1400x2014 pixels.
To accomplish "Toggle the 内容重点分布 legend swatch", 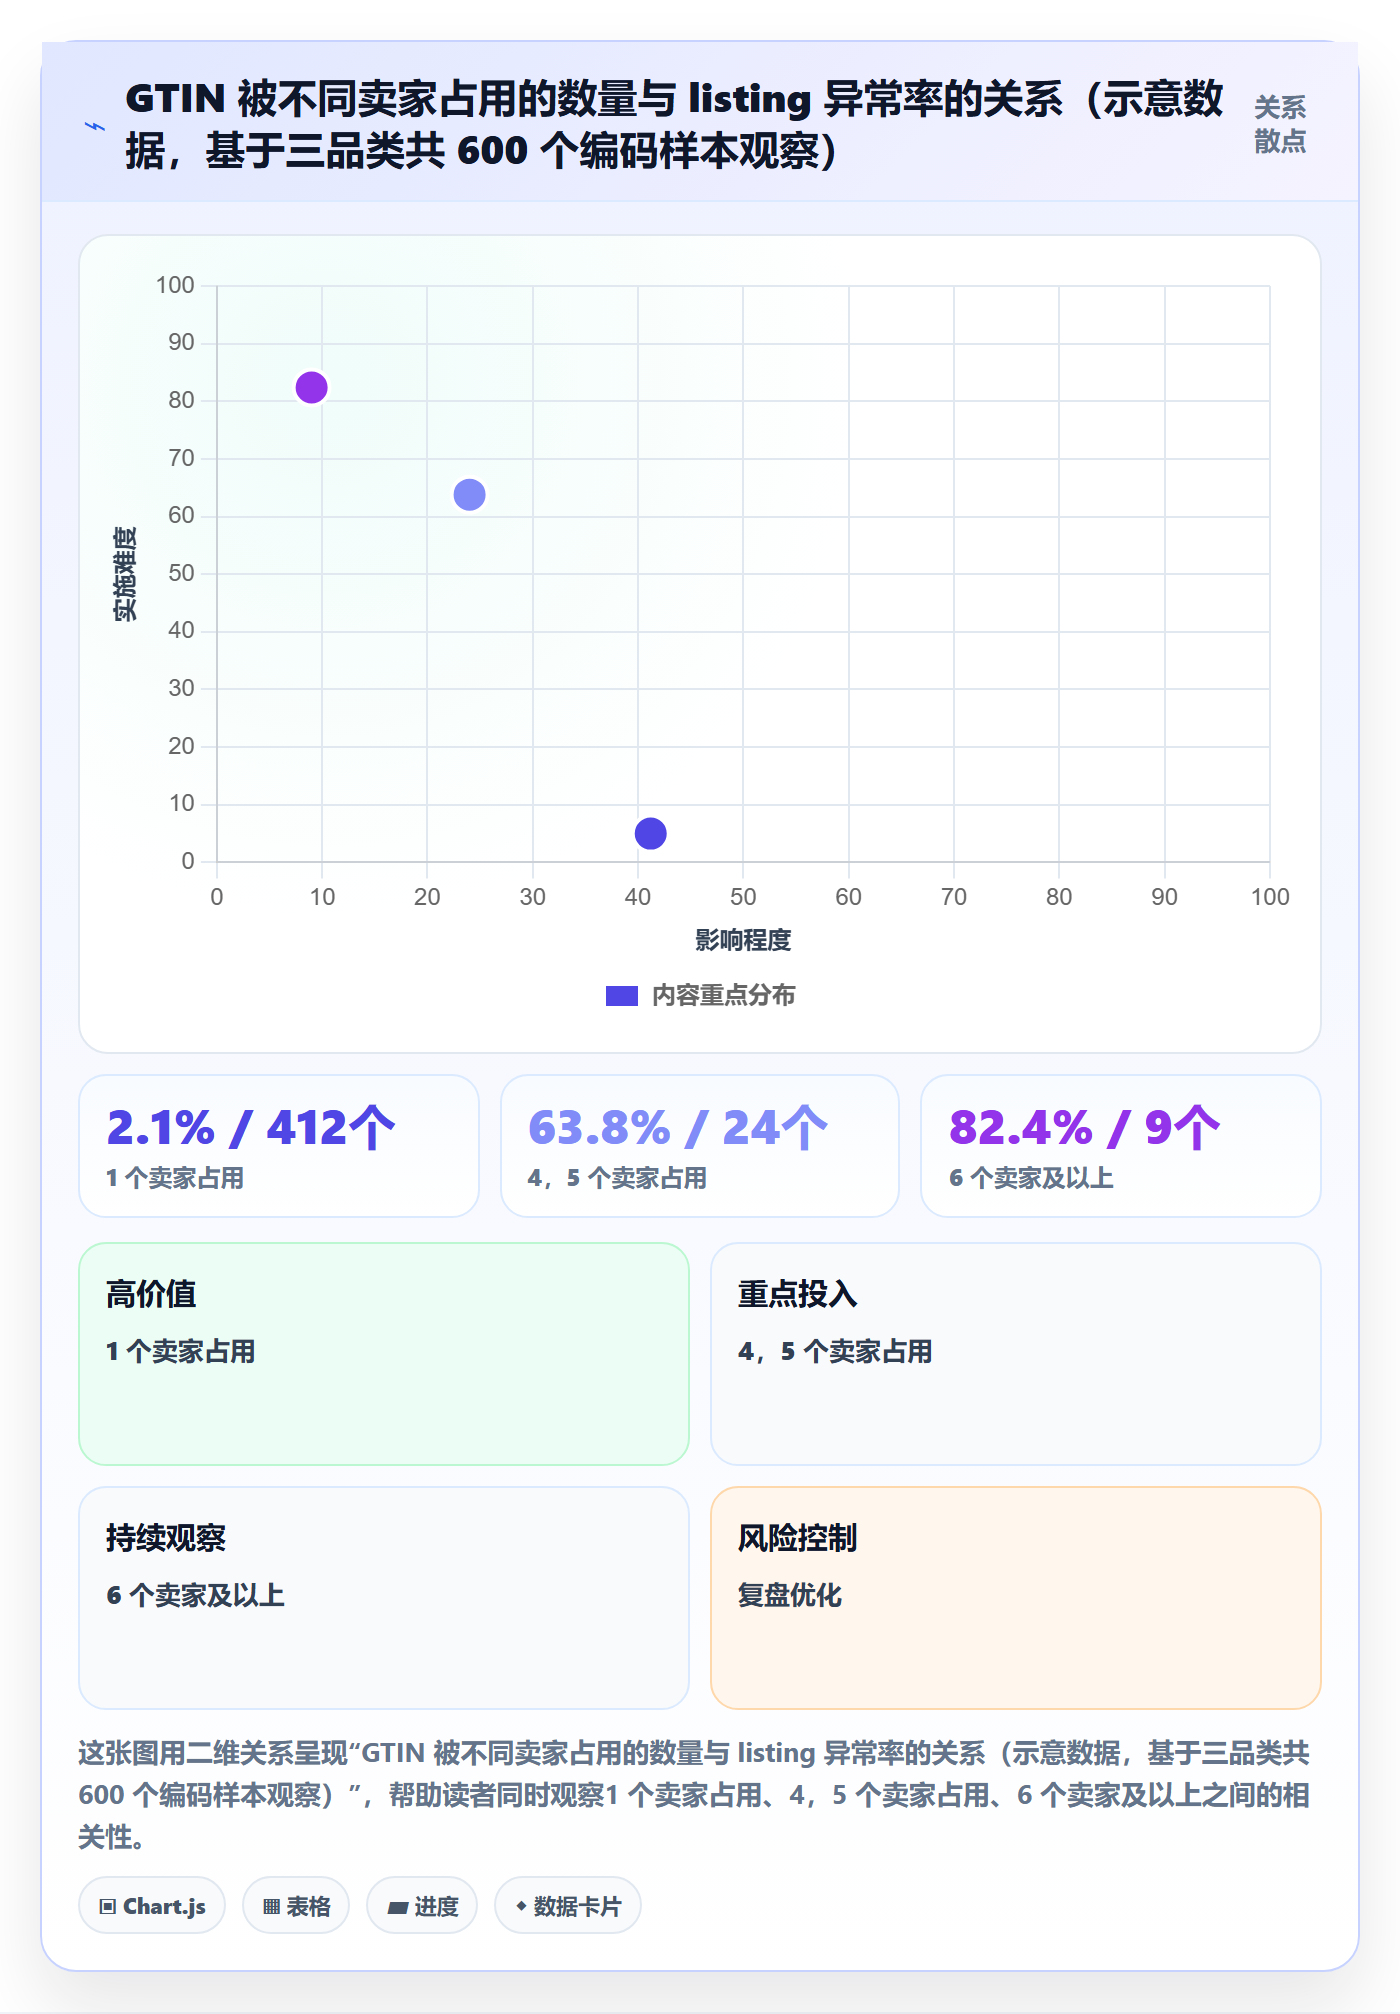I will coord(621,996).
